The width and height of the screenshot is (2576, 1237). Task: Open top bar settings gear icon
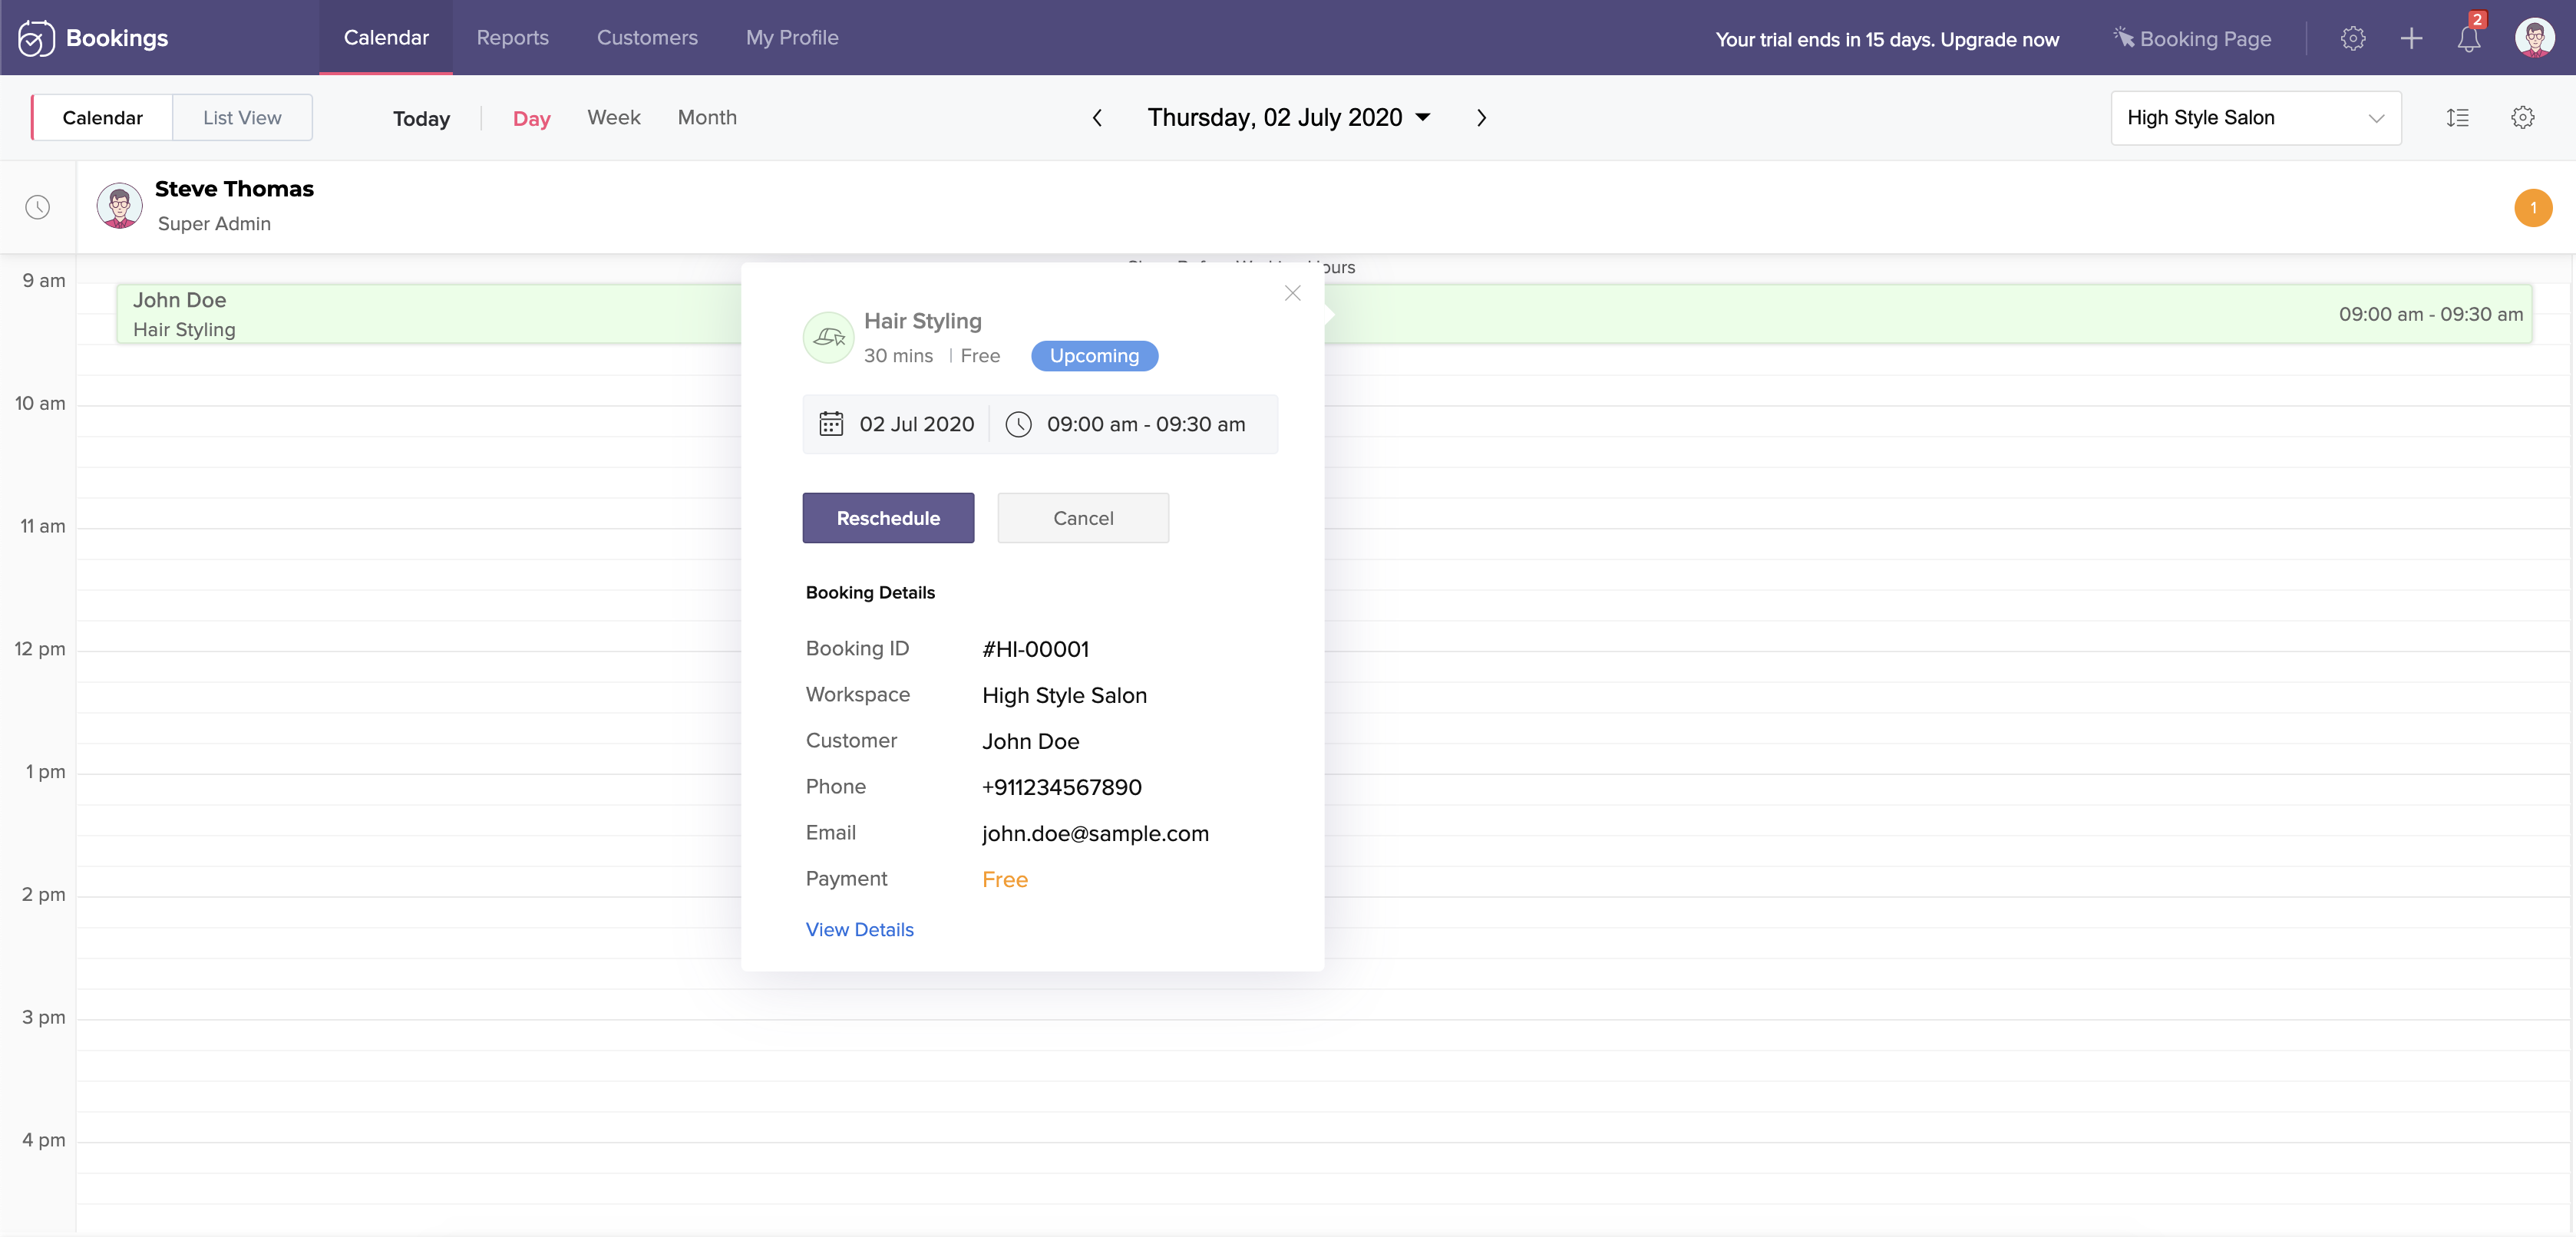[x=2353, y=39]
